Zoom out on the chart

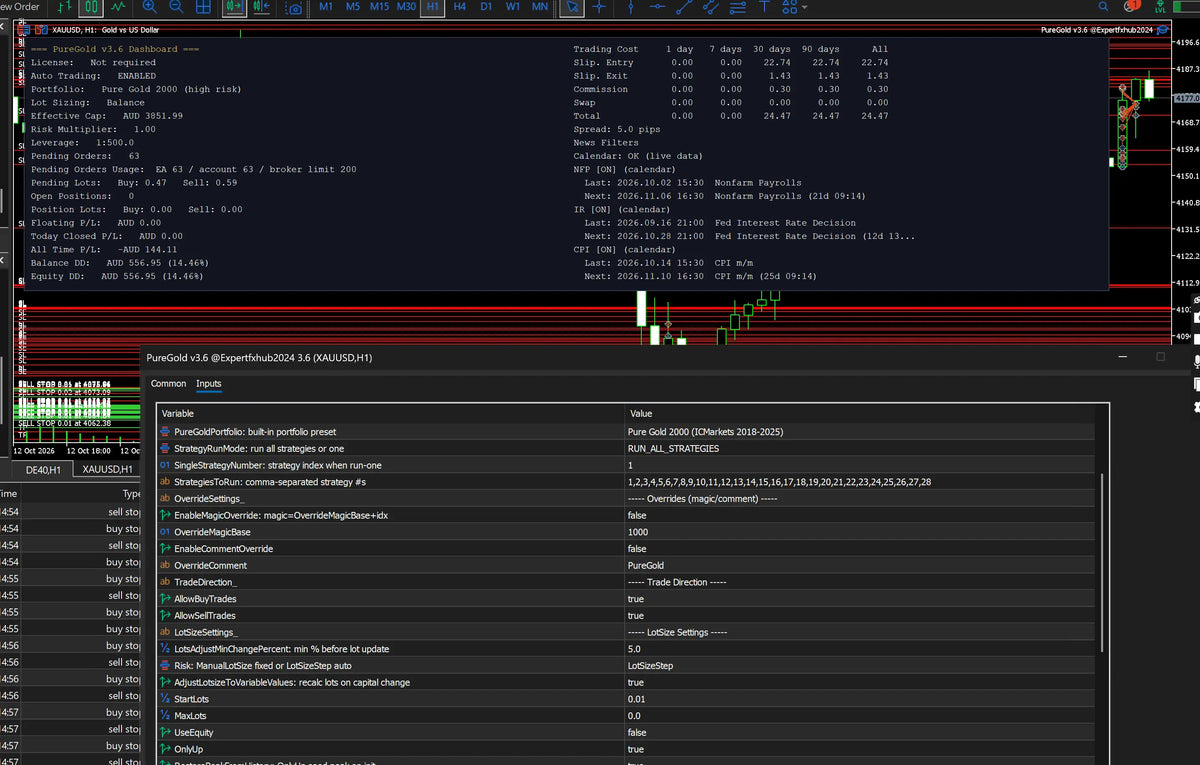176,7
